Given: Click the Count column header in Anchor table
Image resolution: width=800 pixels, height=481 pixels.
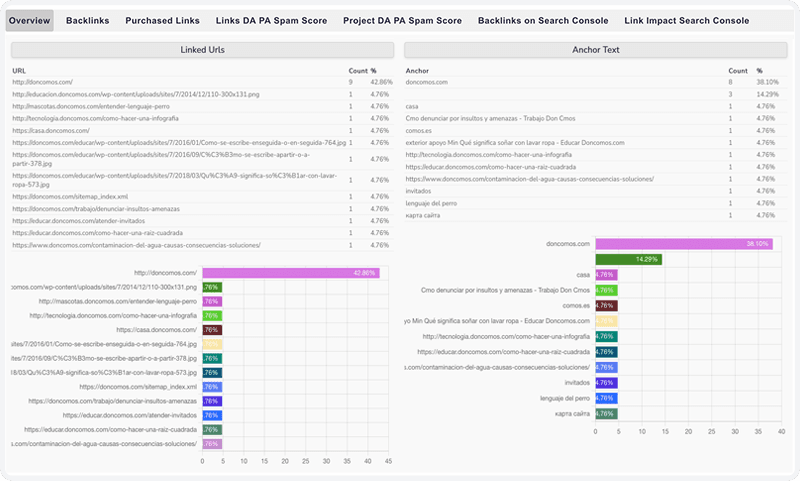Looking at the screenshot, I should [x=738, y=71].
